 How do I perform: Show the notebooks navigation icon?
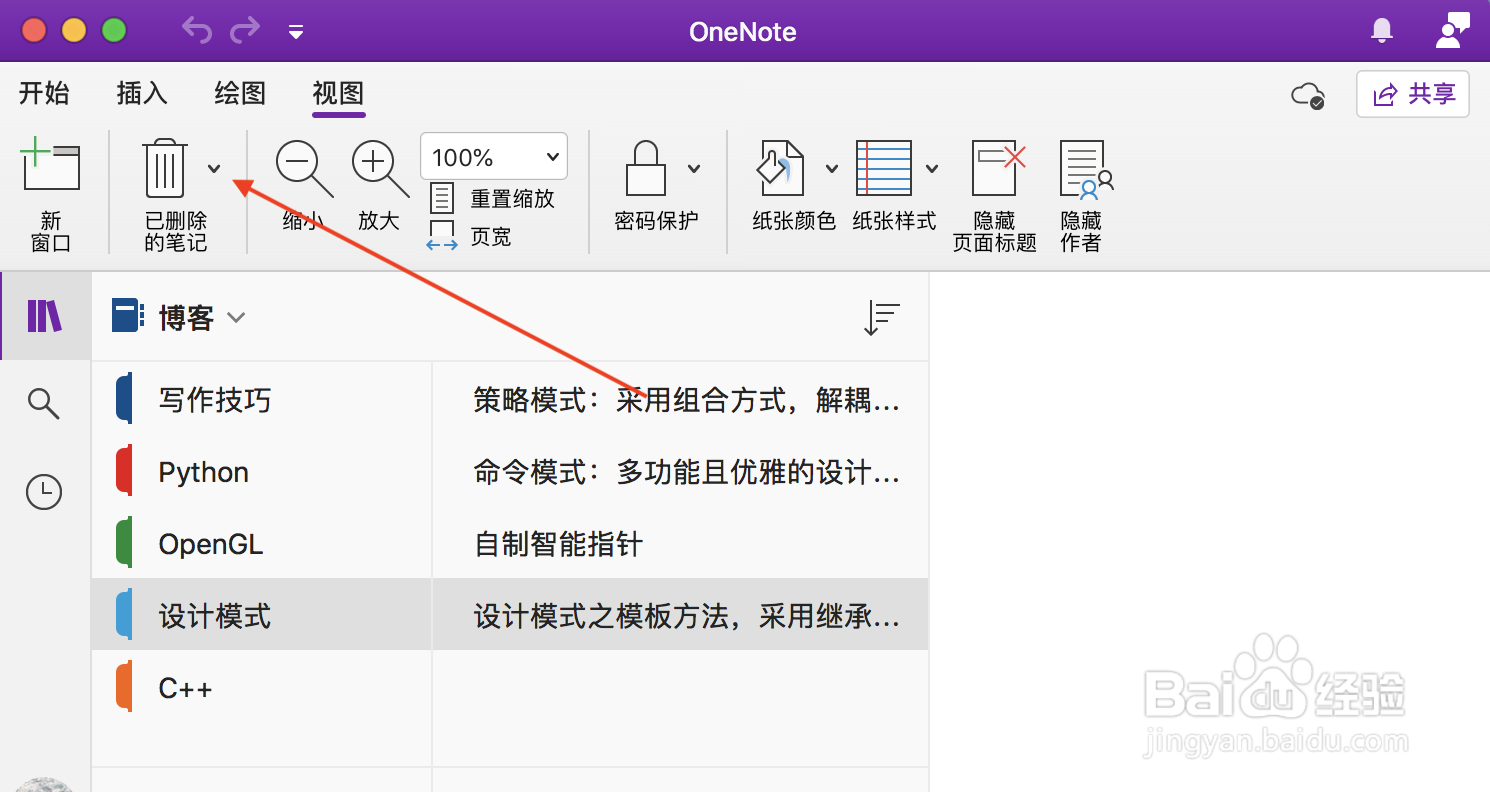pos(45,316)
